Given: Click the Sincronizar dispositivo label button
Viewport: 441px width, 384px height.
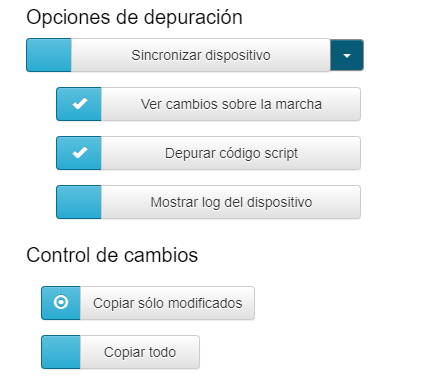Looking at the screenshot, I should pyautogui.click(x=201, y=55).
